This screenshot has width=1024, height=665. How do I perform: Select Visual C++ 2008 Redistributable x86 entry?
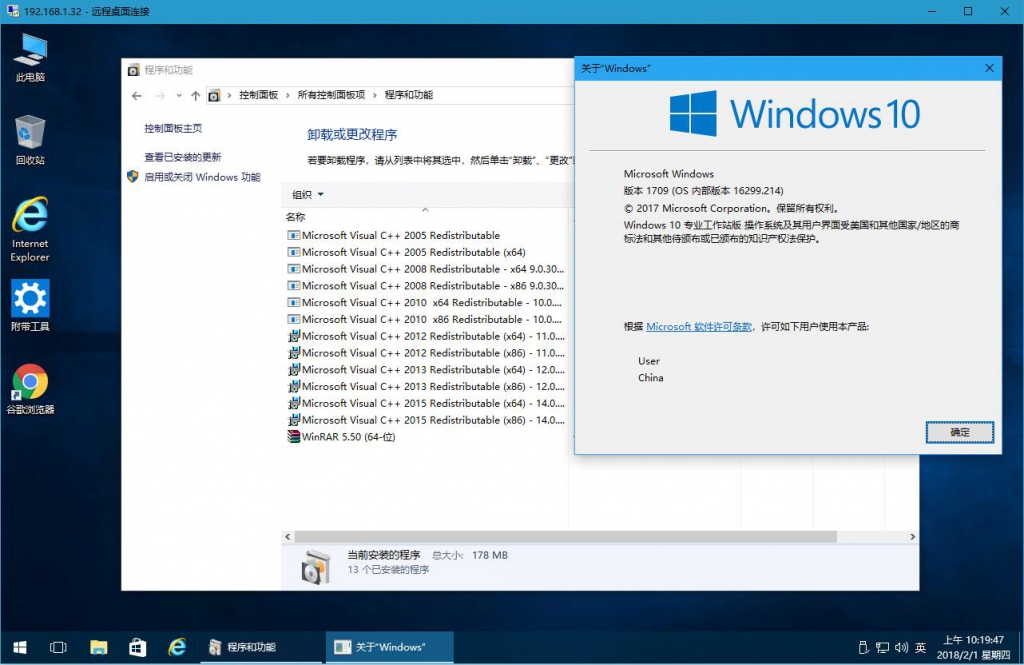tap(426, 286)
